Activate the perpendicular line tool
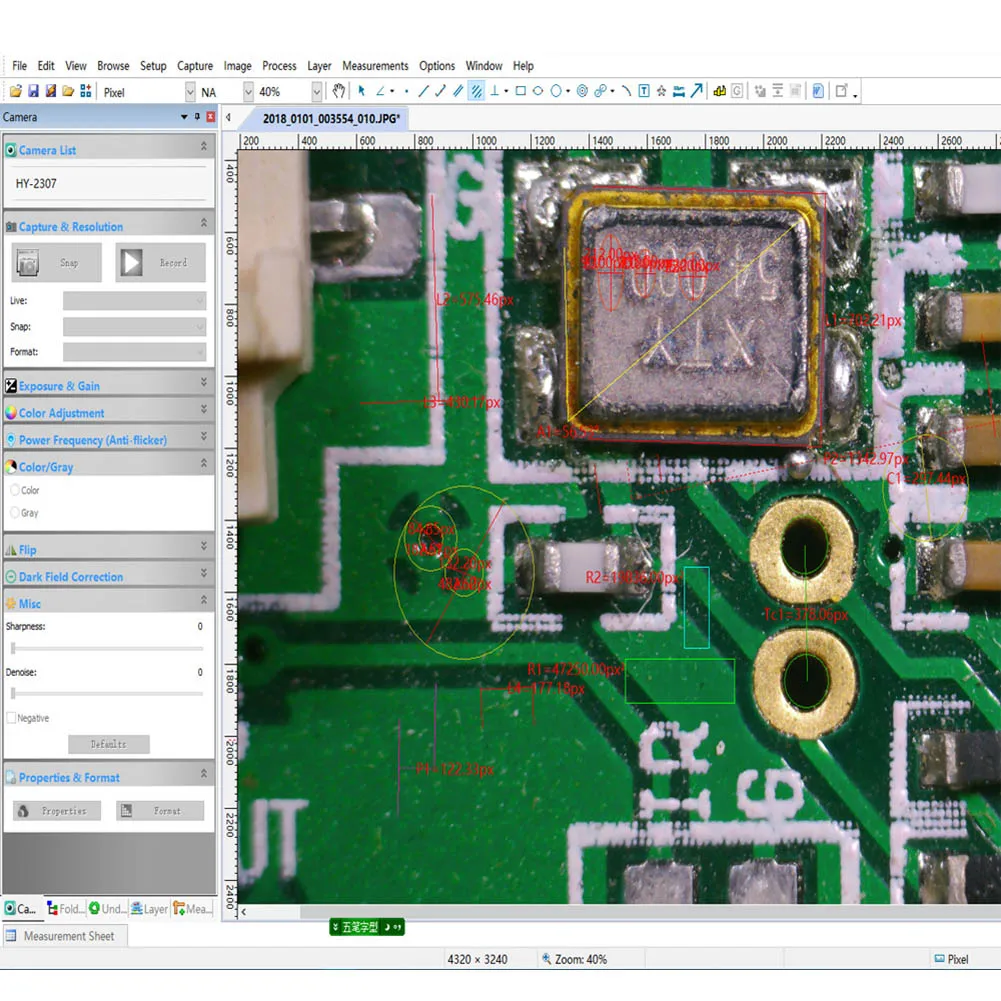The image size is (1001, 1001). 494,91
